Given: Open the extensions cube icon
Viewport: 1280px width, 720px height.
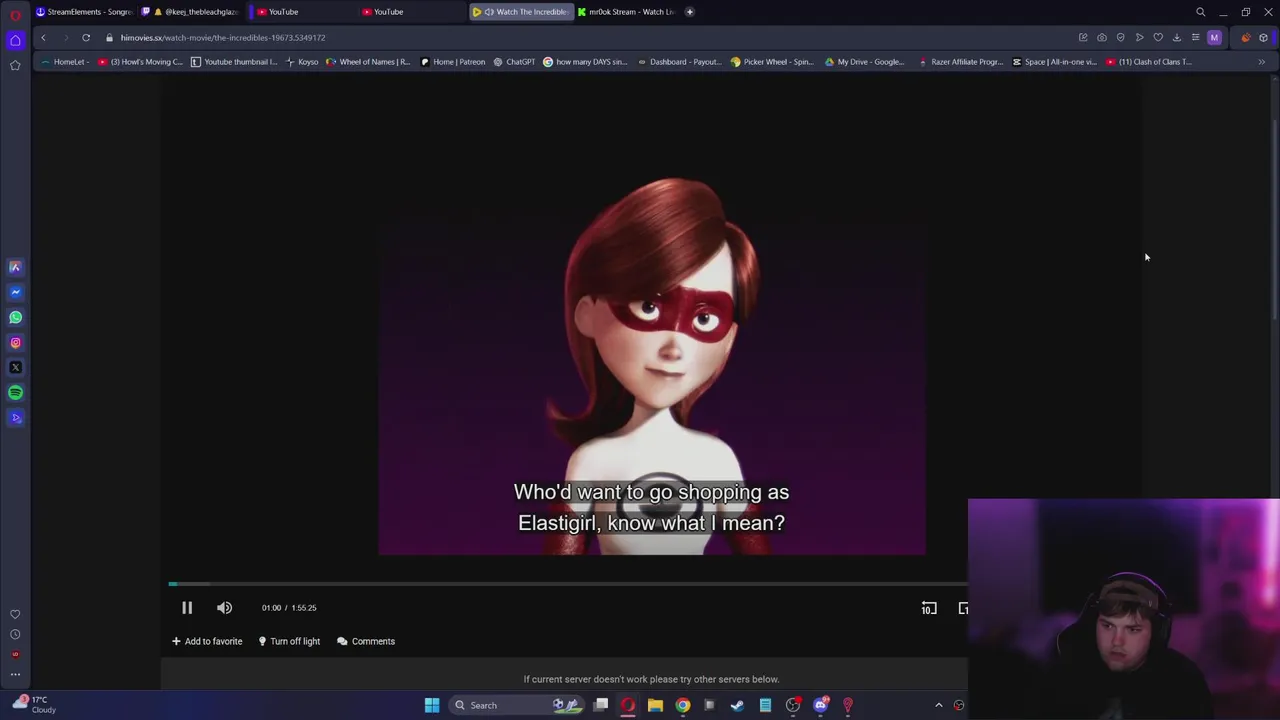Looking at the screenshot, I should pyautogui.click(x=1264, y=38).
